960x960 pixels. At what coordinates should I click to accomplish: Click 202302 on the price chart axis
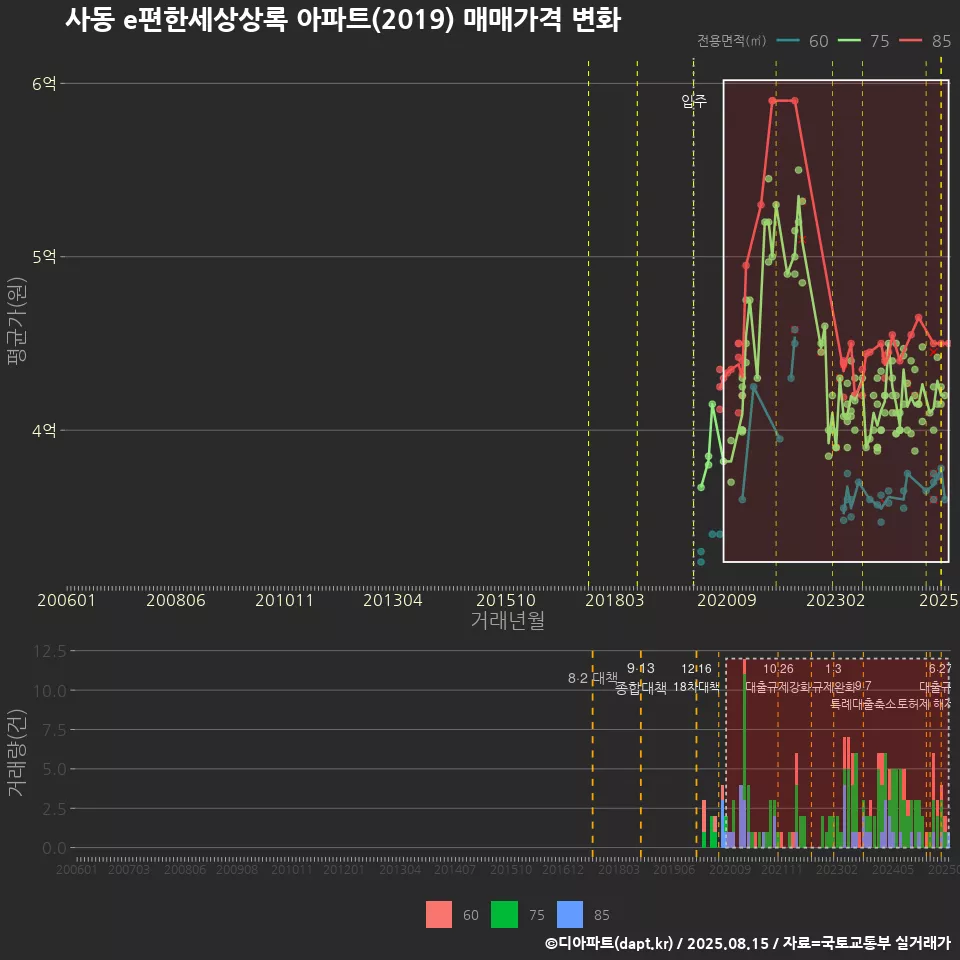(x=836, y=600)
